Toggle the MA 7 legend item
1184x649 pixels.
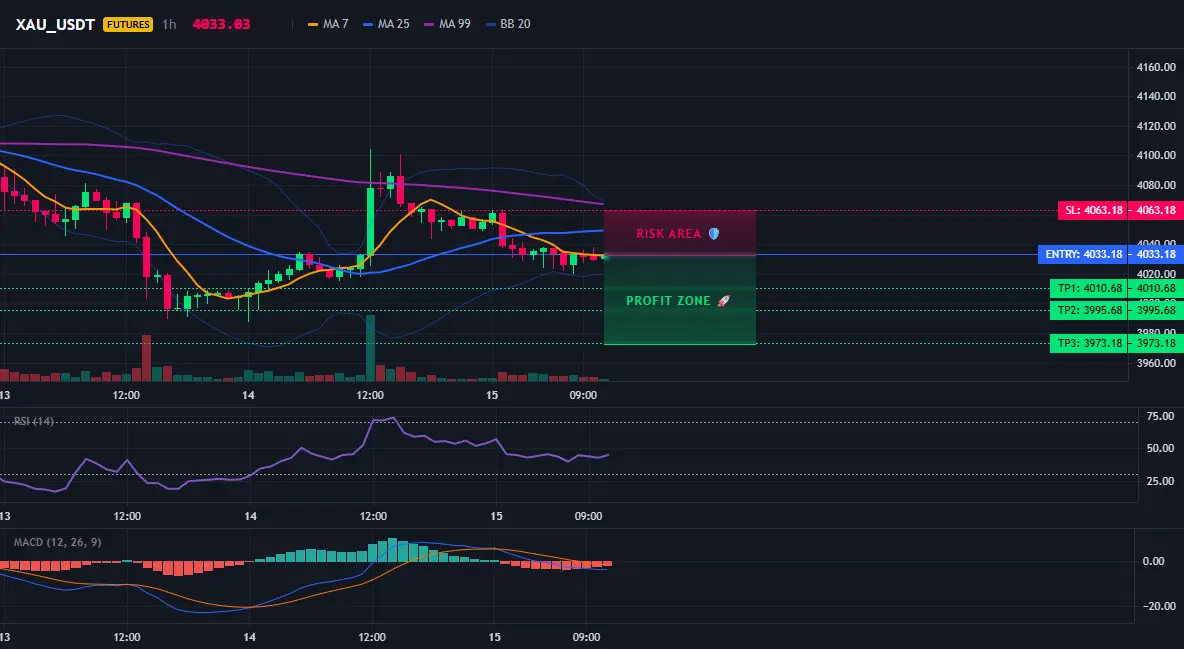[328, 24]
